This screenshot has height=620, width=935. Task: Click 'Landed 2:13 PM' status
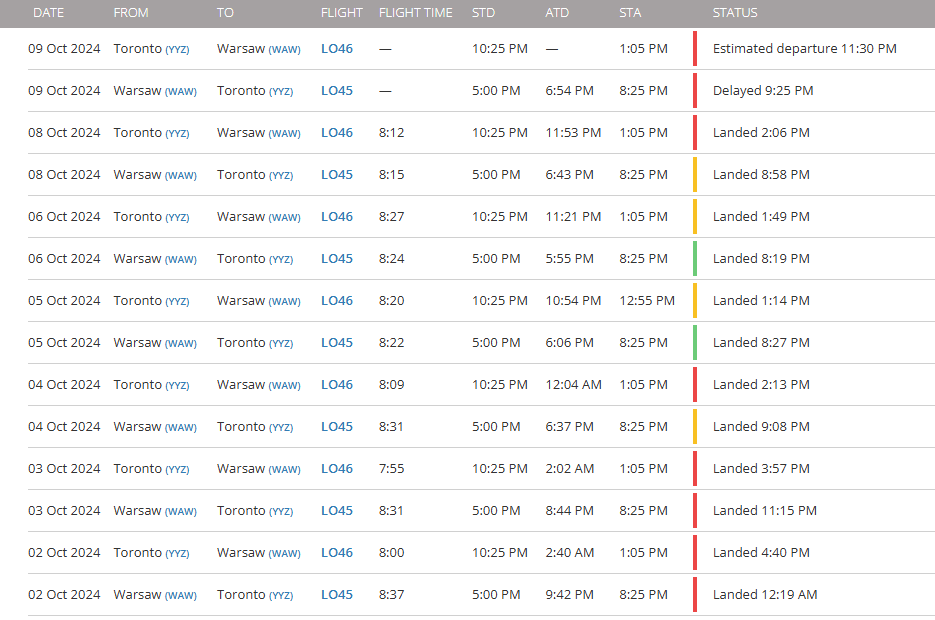click(761, 385)
